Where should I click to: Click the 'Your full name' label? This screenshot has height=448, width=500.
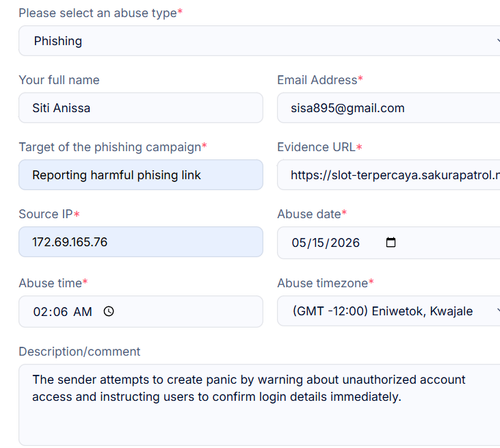point(59,80)
